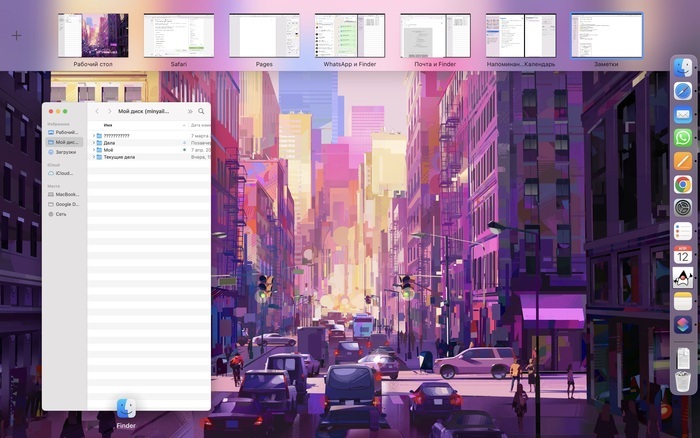
Task: Open Calendar showing 12 in the Dock
Action: coord(683,254)
